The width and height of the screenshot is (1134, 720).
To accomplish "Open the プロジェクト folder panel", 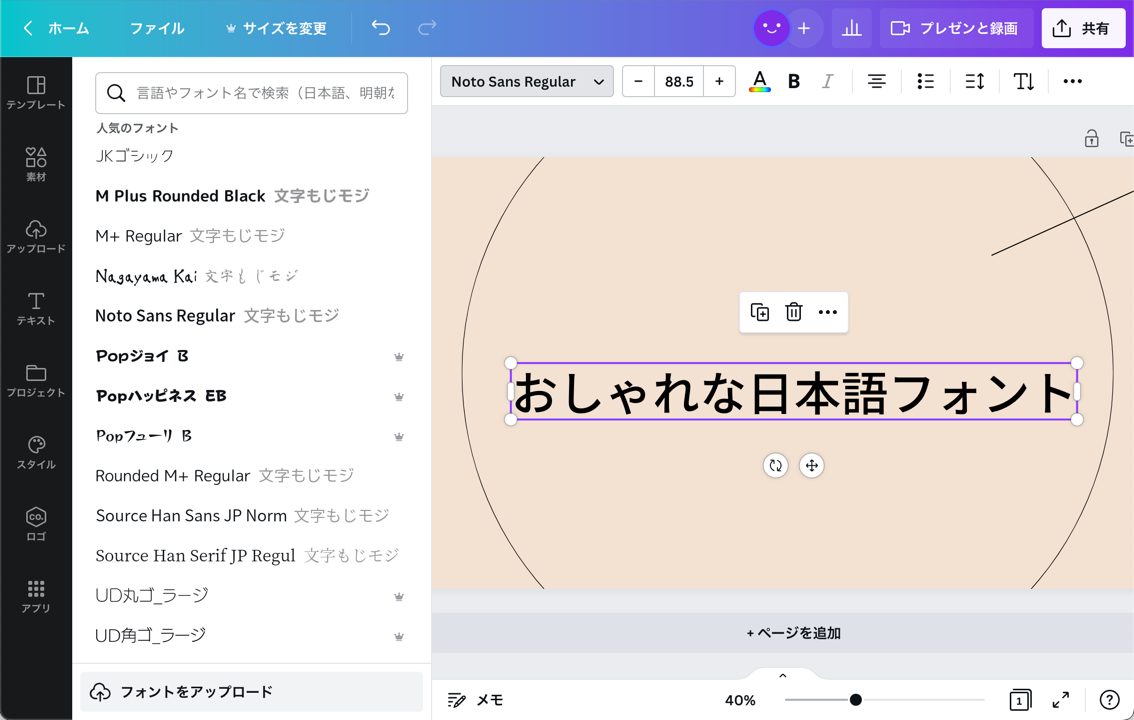I will [x=35, y=380].
